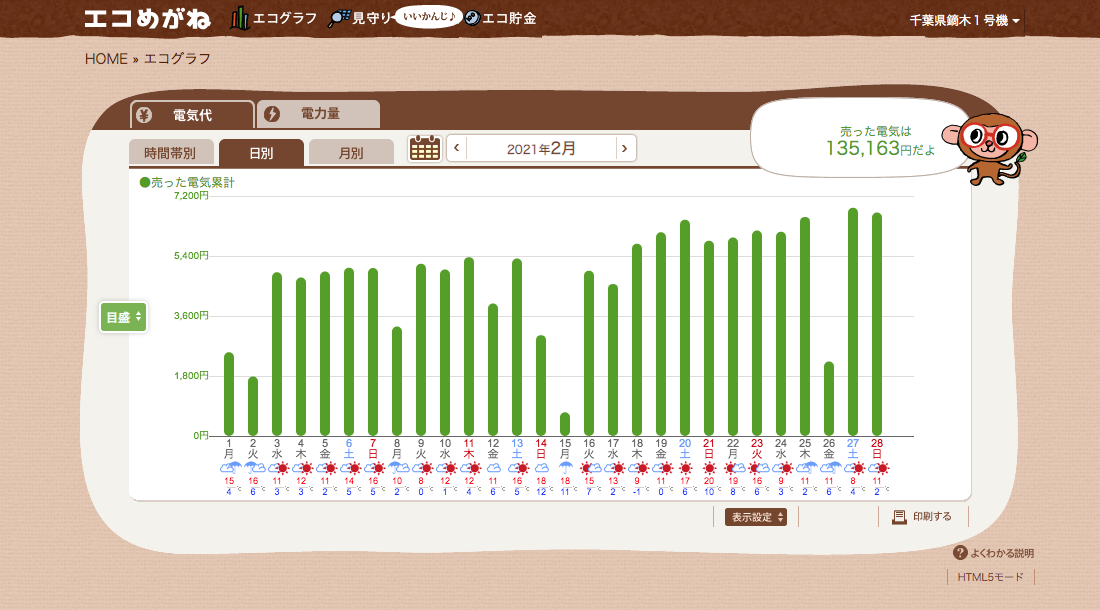Screen dimensions: 1100x610
Task: Click the いいかんじ♪ speech bubble
Action: pos(428,16)
